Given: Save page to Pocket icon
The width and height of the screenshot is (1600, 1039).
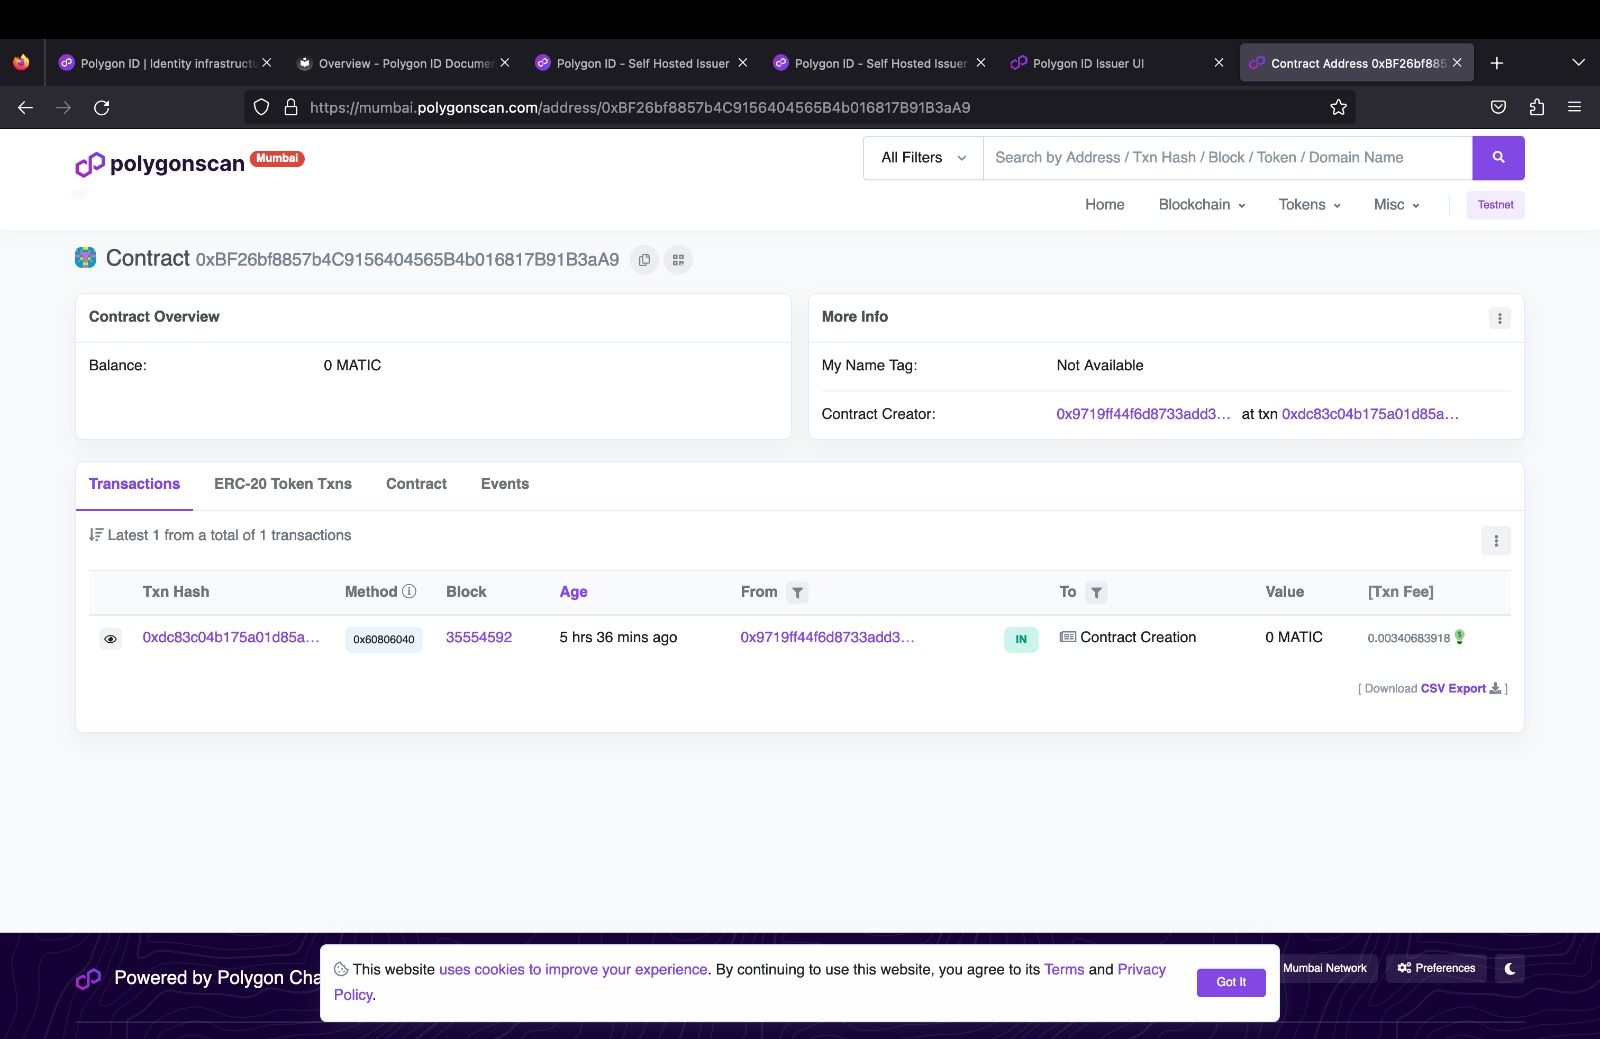Looking at the screenshot, I should point(1498,107).
